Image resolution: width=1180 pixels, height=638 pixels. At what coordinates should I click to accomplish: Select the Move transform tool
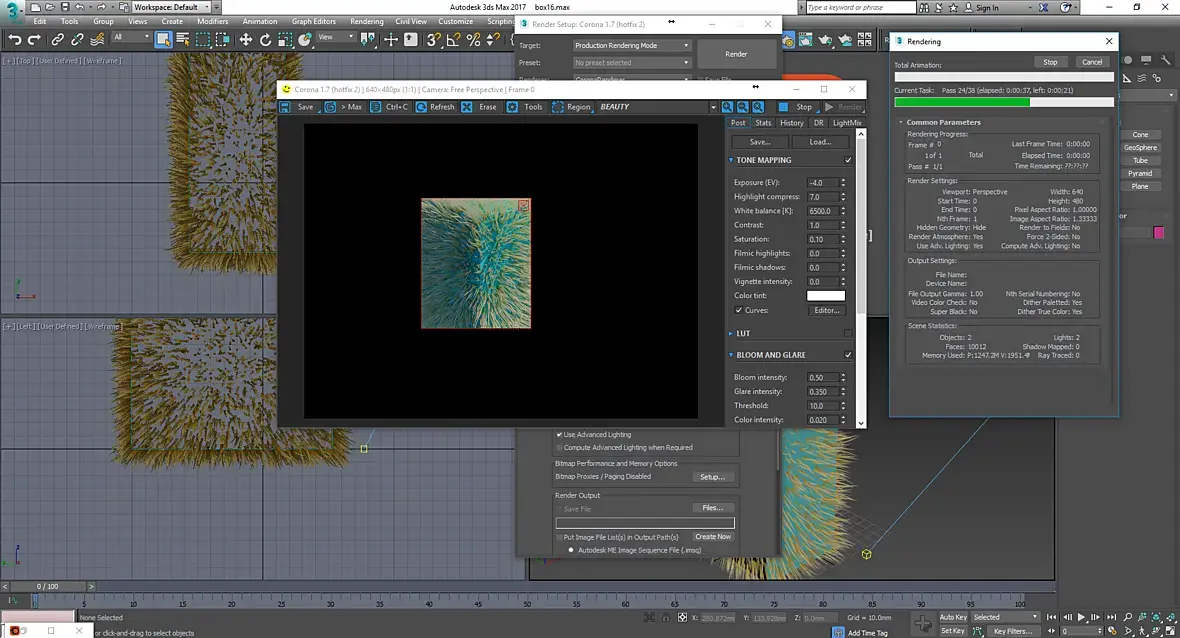pyautogui.click(x=245, y=40)
